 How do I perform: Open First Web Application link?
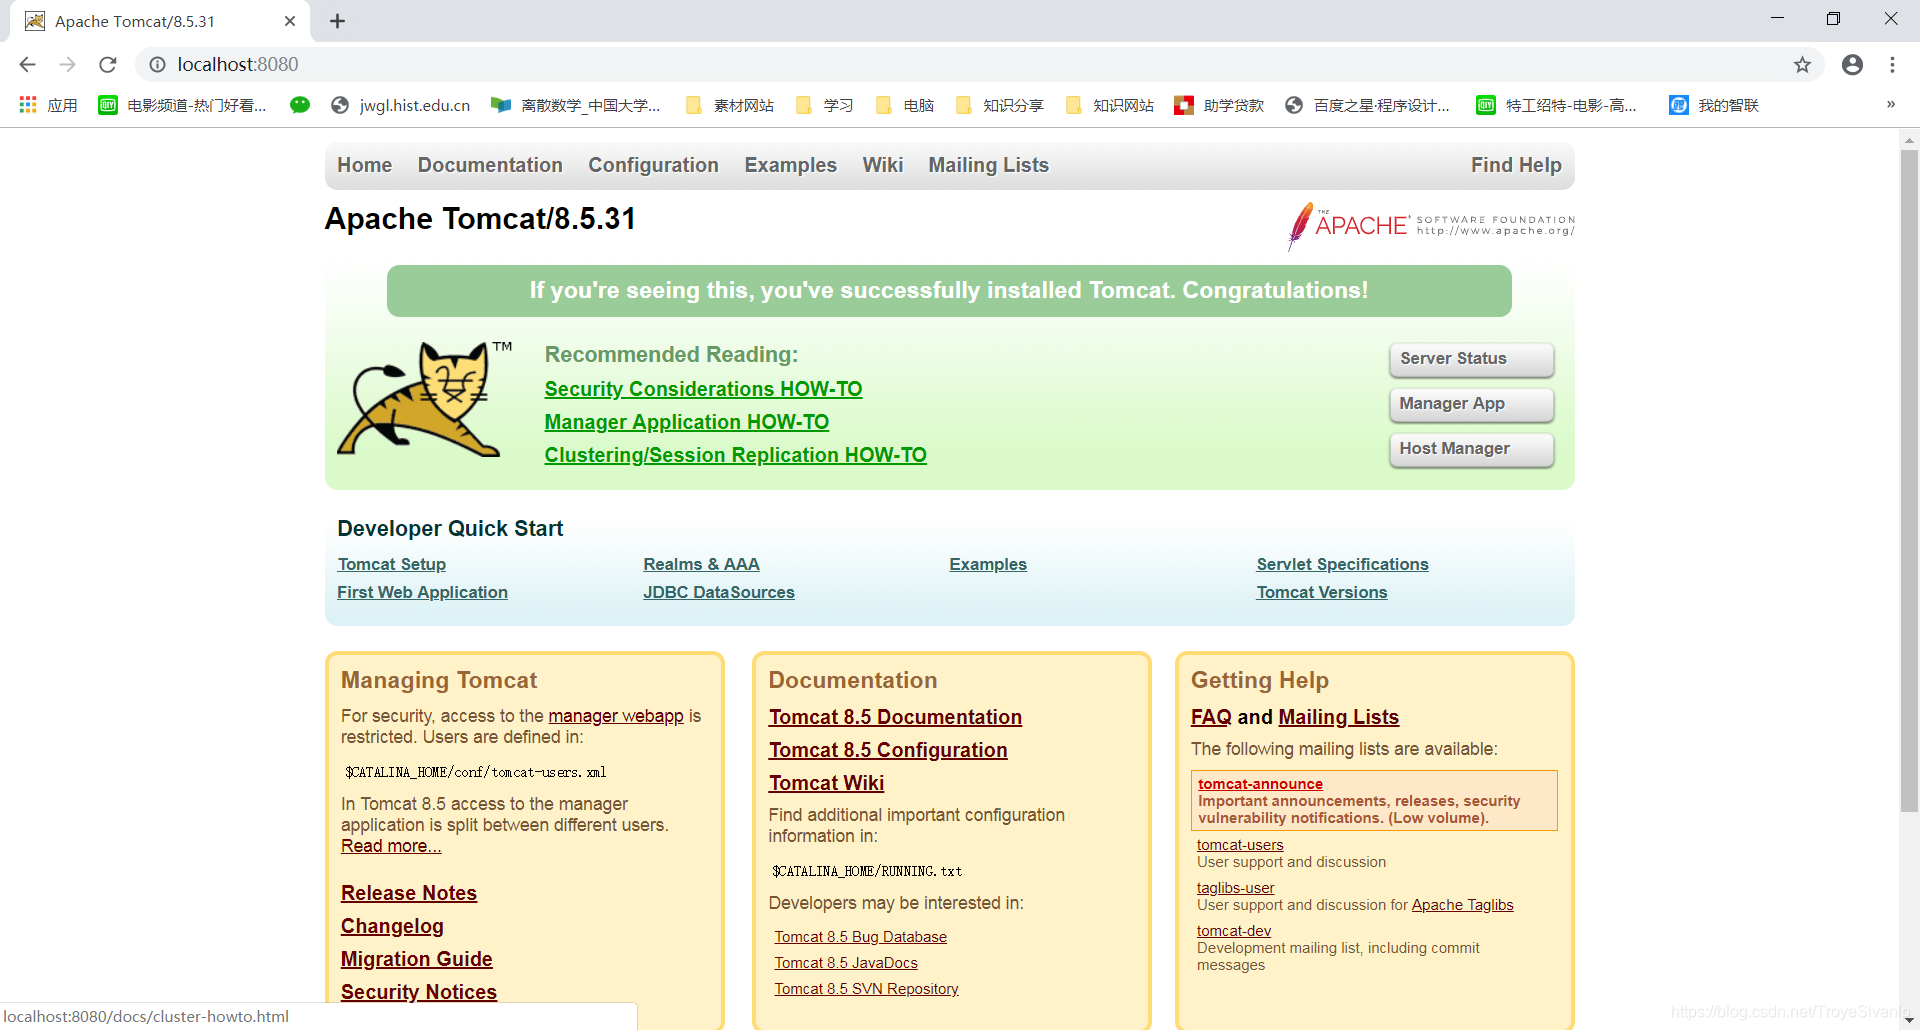[x=422, y=592]
